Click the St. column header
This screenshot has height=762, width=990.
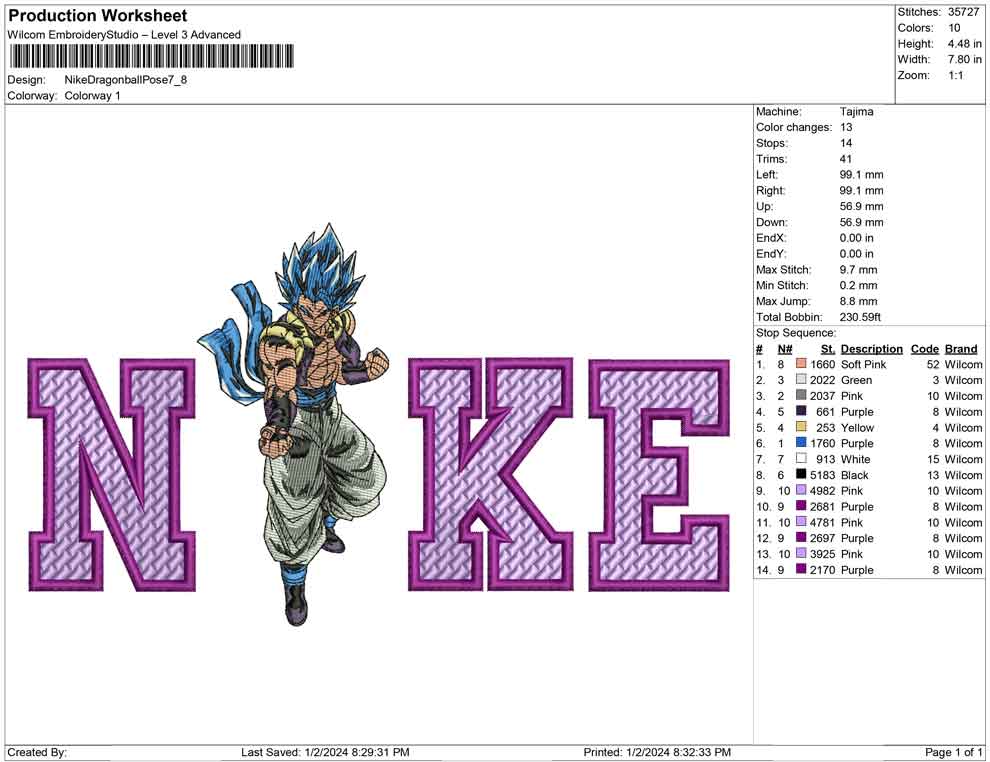point(828,349)
